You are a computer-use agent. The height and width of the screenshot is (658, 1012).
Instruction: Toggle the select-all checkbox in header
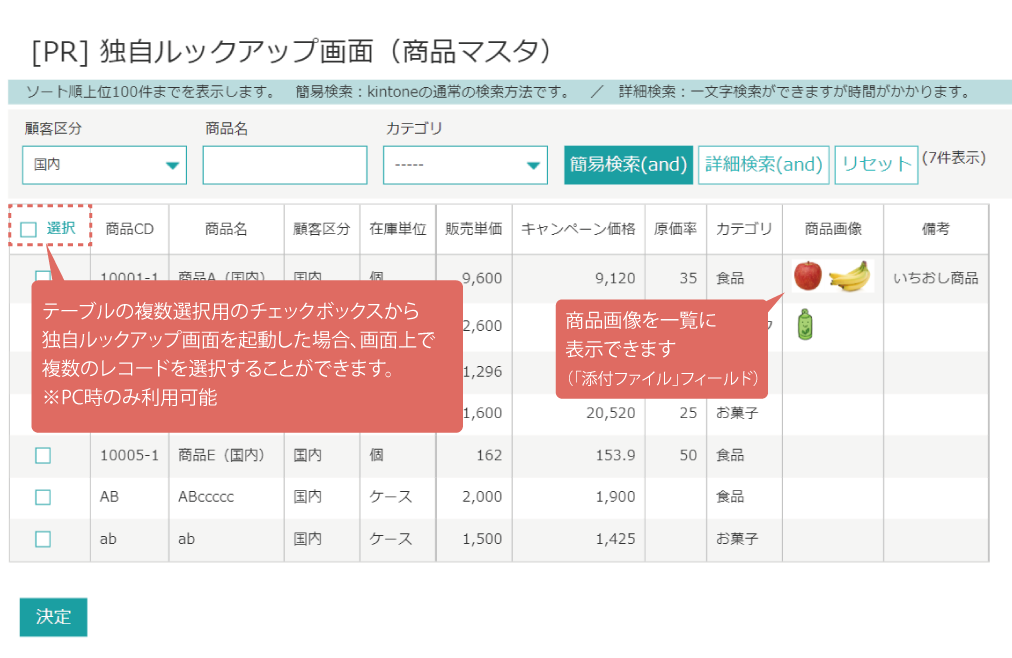click(x=29, y=229)
